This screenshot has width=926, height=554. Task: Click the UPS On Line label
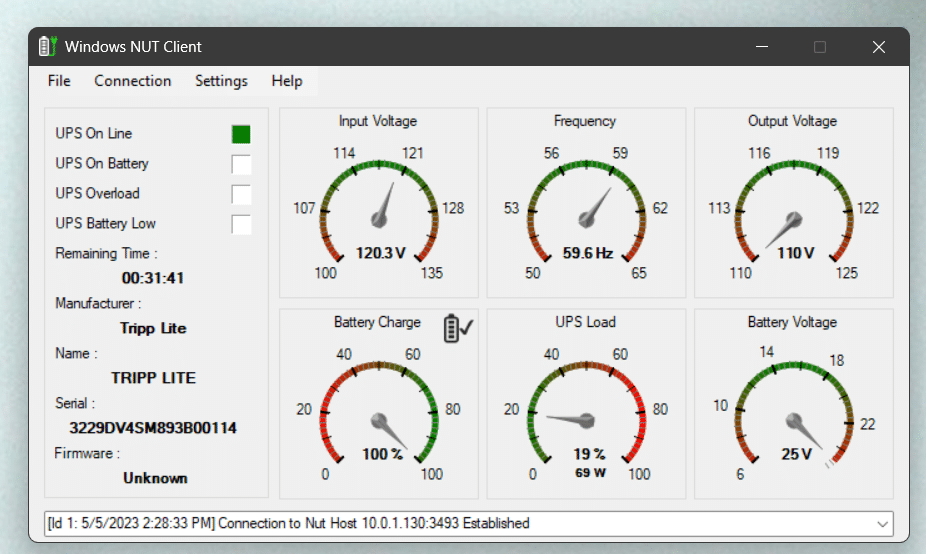coord(94,133)
